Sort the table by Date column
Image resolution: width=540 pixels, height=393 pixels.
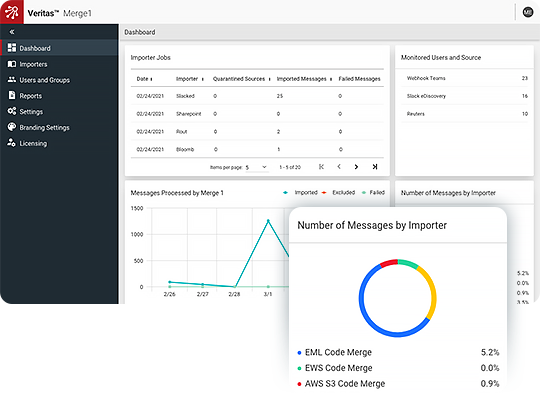(144, 79)
